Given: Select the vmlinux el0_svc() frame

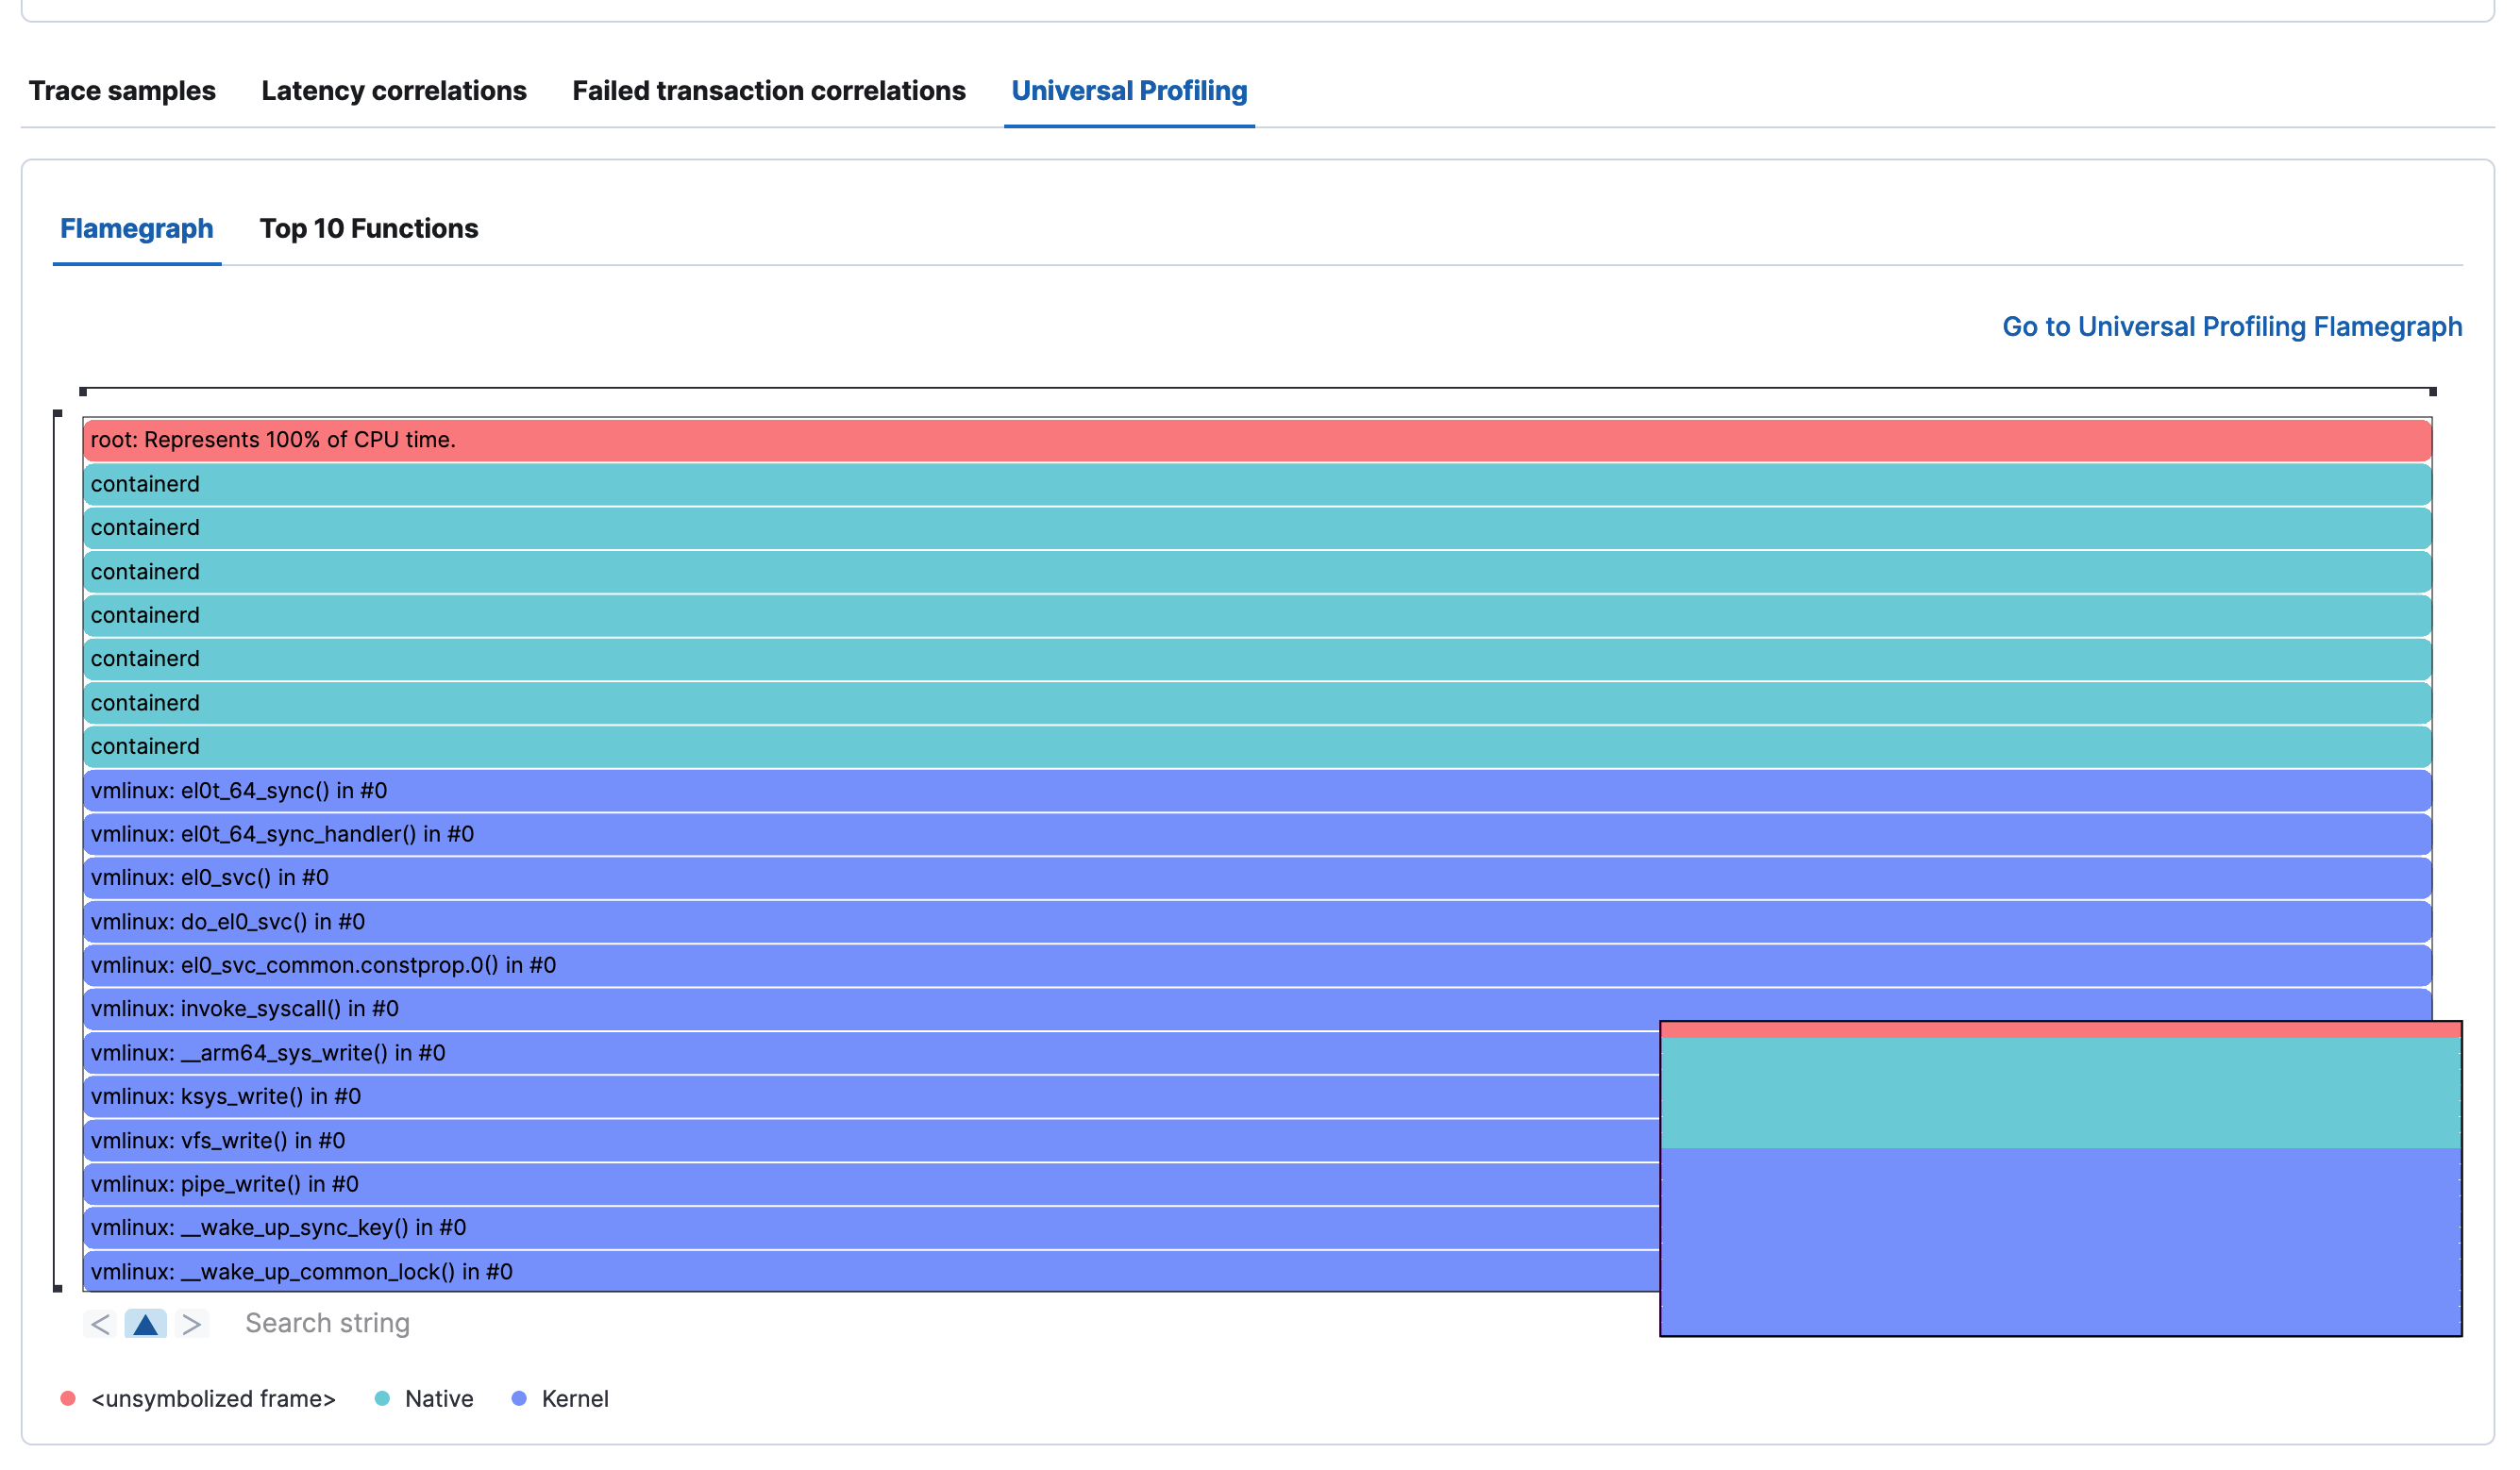Looking at the screenshot, I should (1257, 878).
